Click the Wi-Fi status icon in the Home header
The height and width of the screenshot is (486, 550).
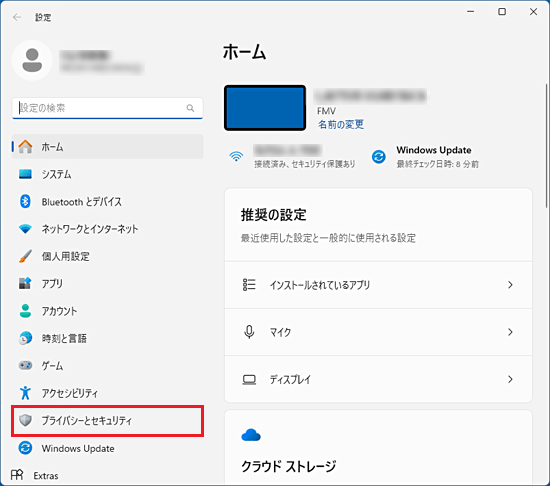click(236, 156)
